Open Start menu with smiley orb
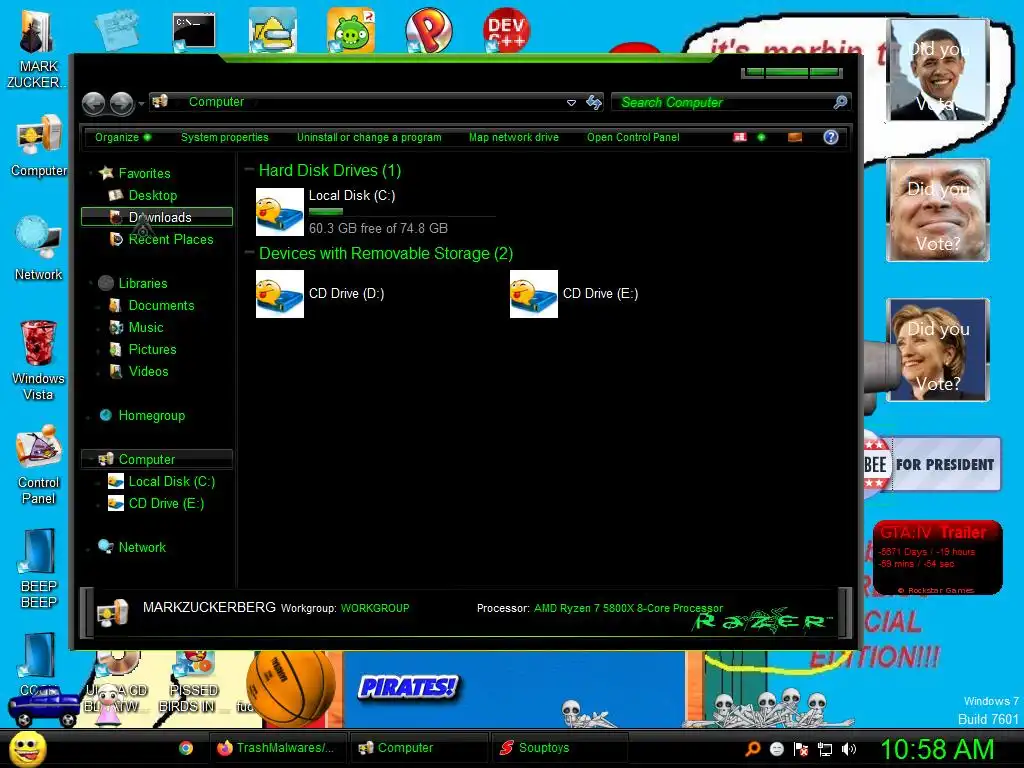 point(28,748)
